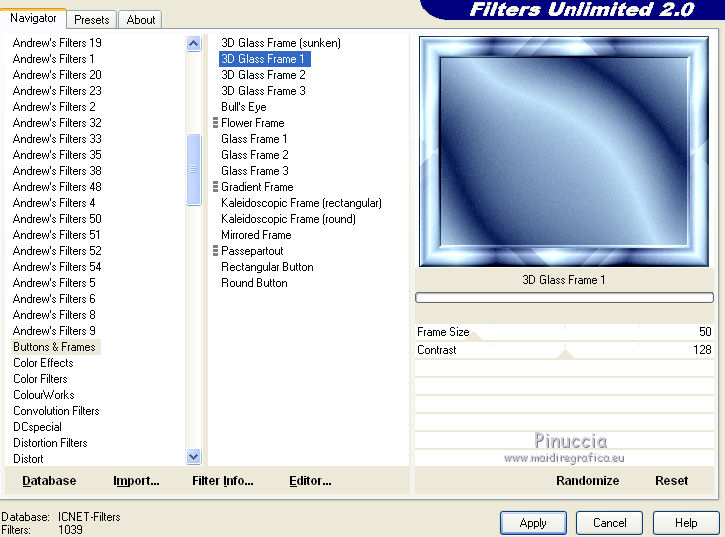Select Andrew's Filters 19 category

pyautogui.click(x=57, y=43)
